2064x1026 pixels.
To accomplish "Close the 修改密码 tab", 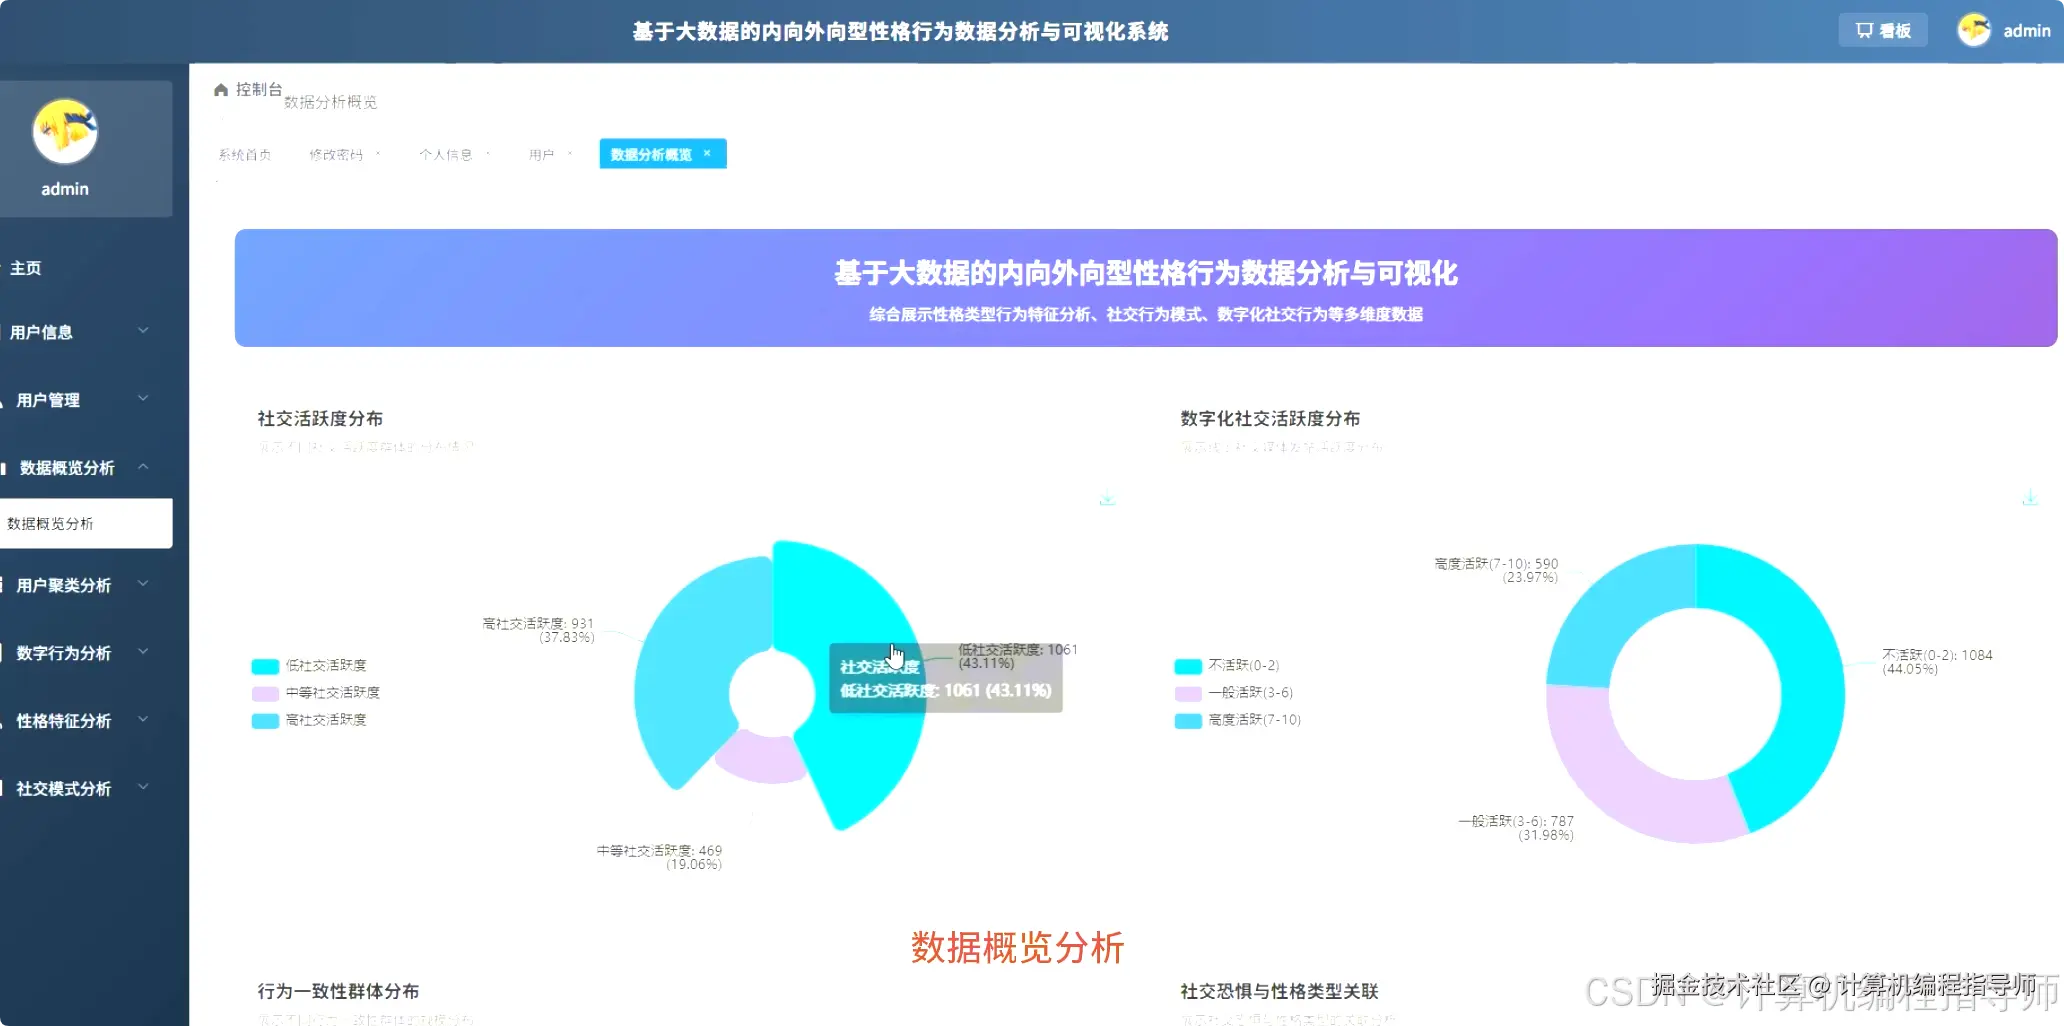I will click(x=378, y=154).
